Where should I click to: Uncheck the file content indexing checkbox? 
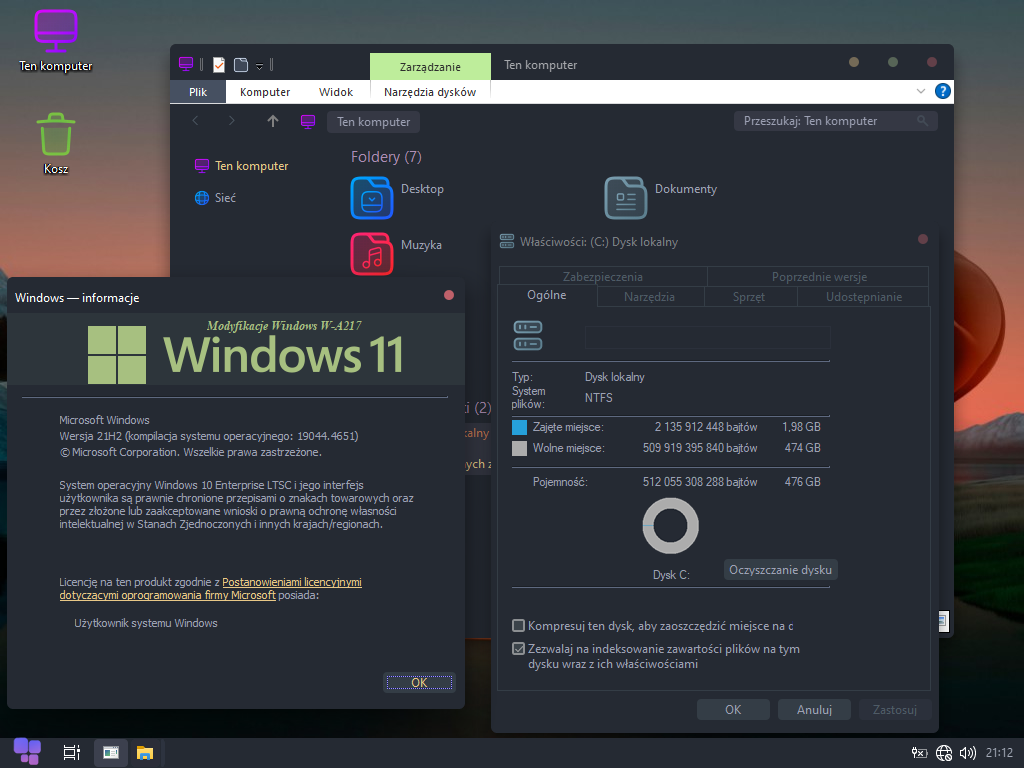(x=518, y=649)
